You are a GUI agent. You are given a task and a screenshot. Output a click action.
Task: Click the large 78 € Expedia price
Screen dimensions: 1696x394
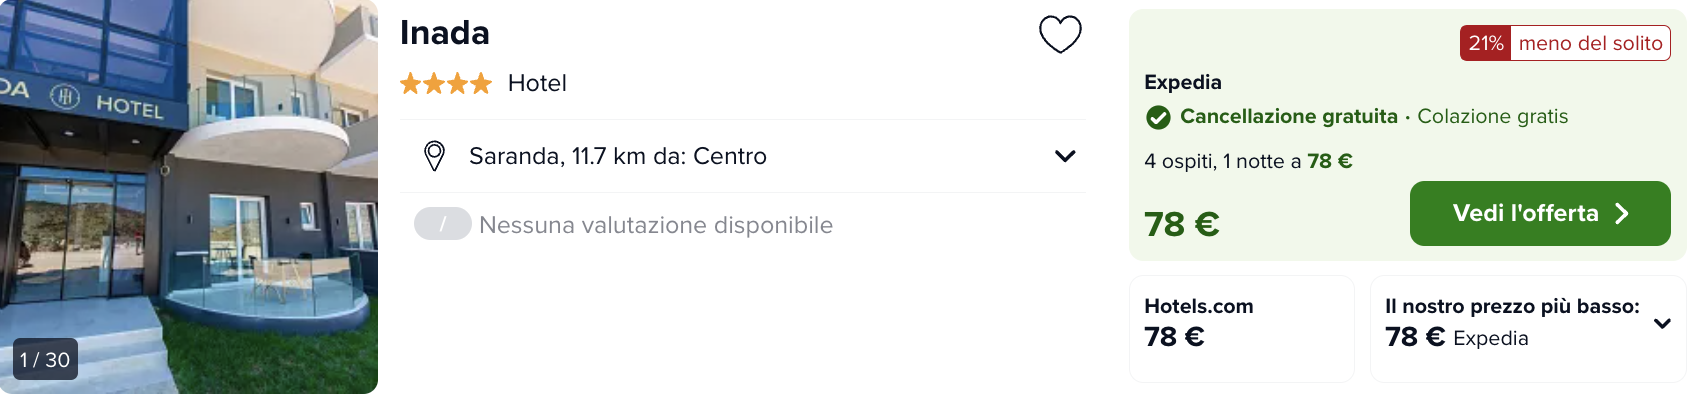(1182, 224)
